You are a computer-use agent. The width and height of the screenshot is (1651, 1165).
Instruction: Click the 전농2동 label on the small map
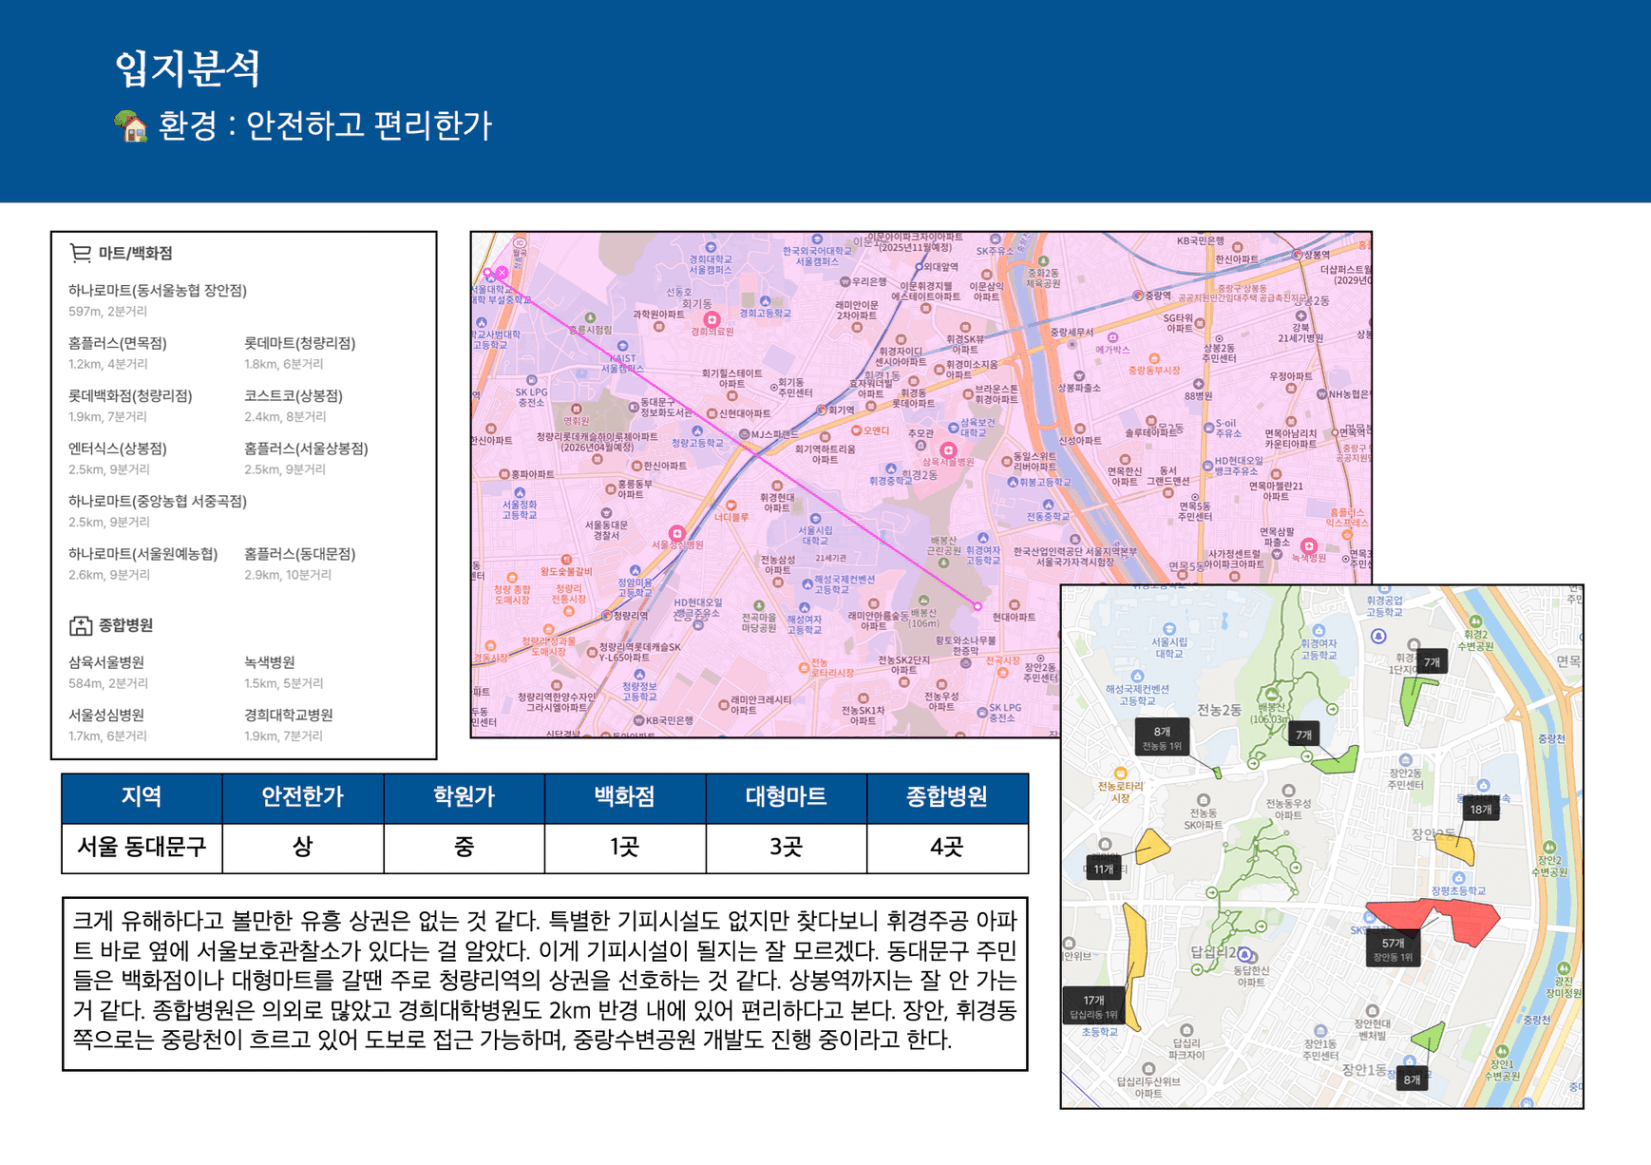point(1217,710)
